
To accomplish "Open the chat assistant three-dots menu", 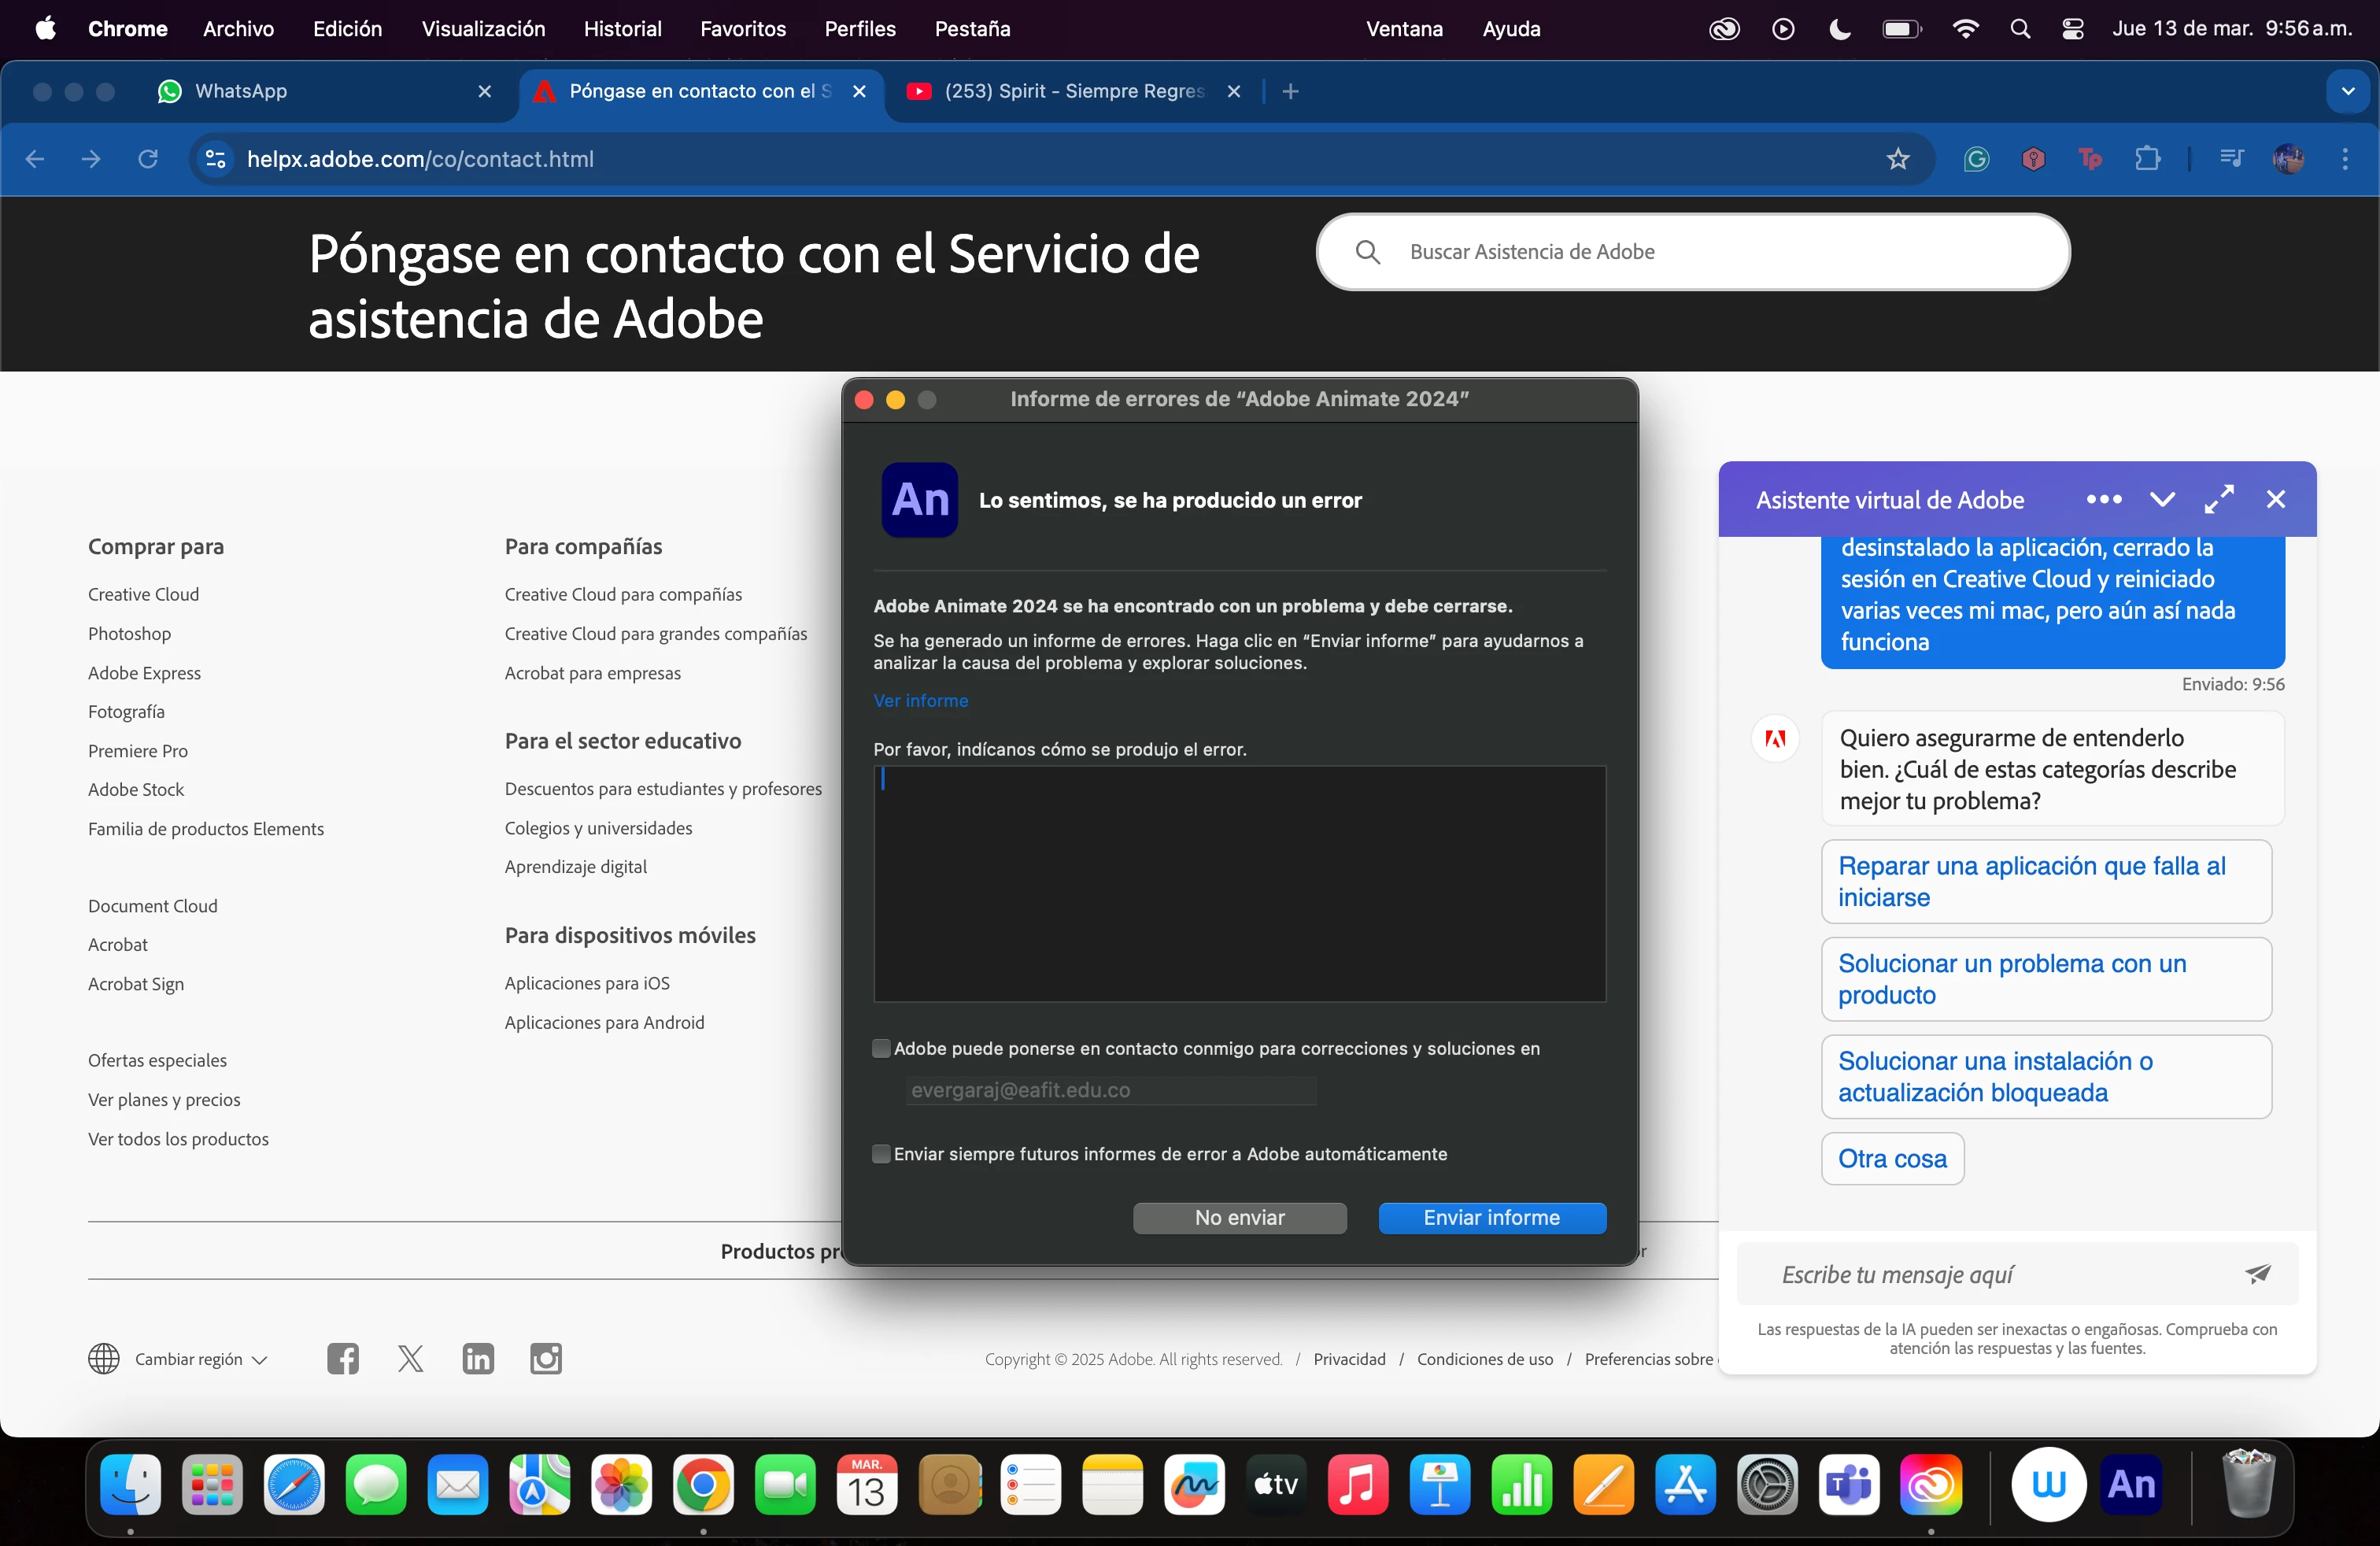I will tap(2103, 499).
